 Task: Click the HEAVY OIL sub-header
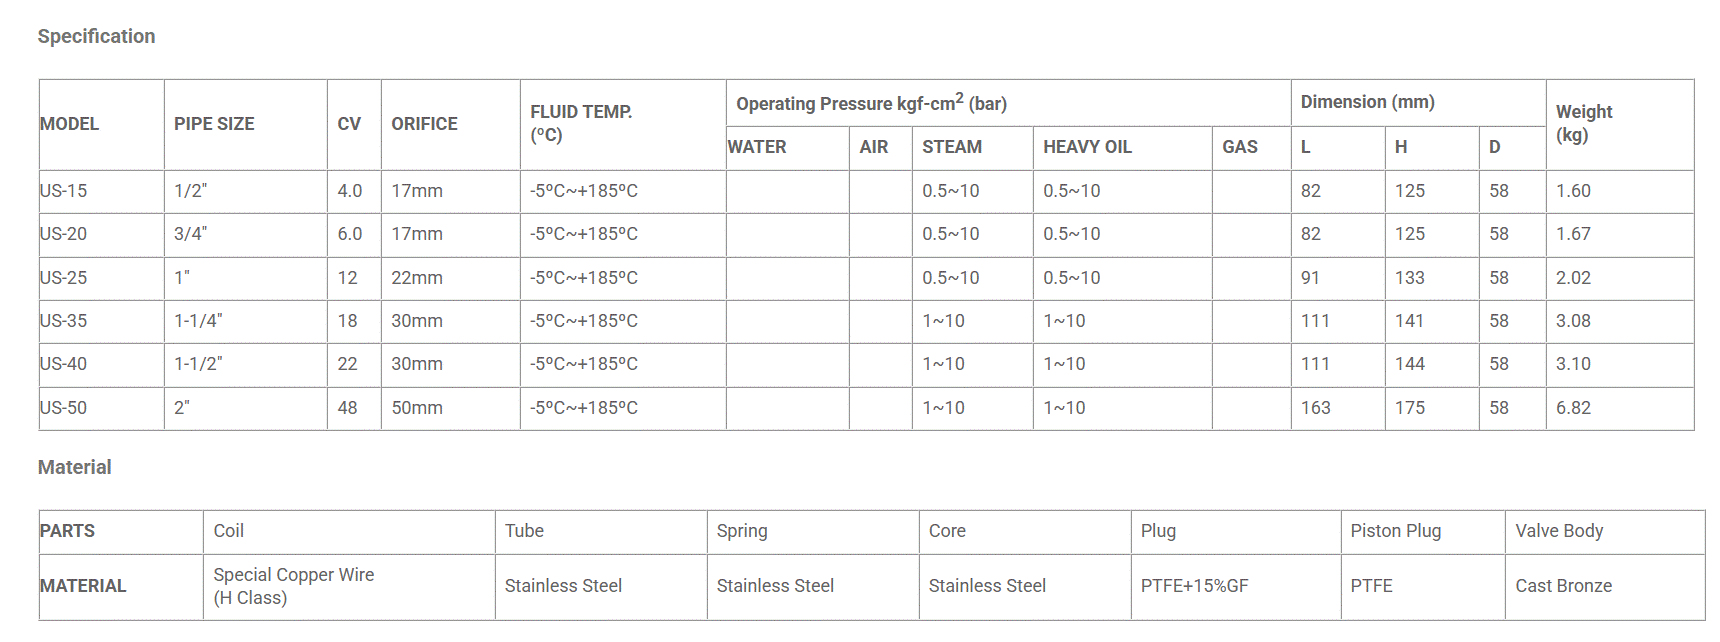[x=1087, y=147]
